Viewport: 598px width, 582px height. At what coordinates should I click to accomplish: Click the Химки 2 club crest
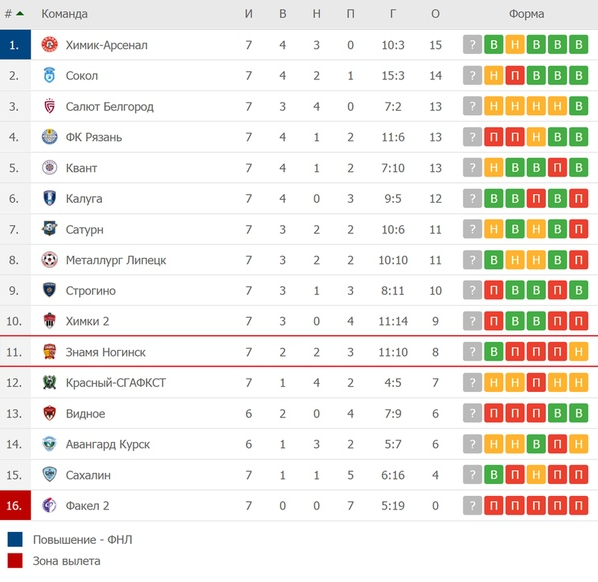coord(50,321)
